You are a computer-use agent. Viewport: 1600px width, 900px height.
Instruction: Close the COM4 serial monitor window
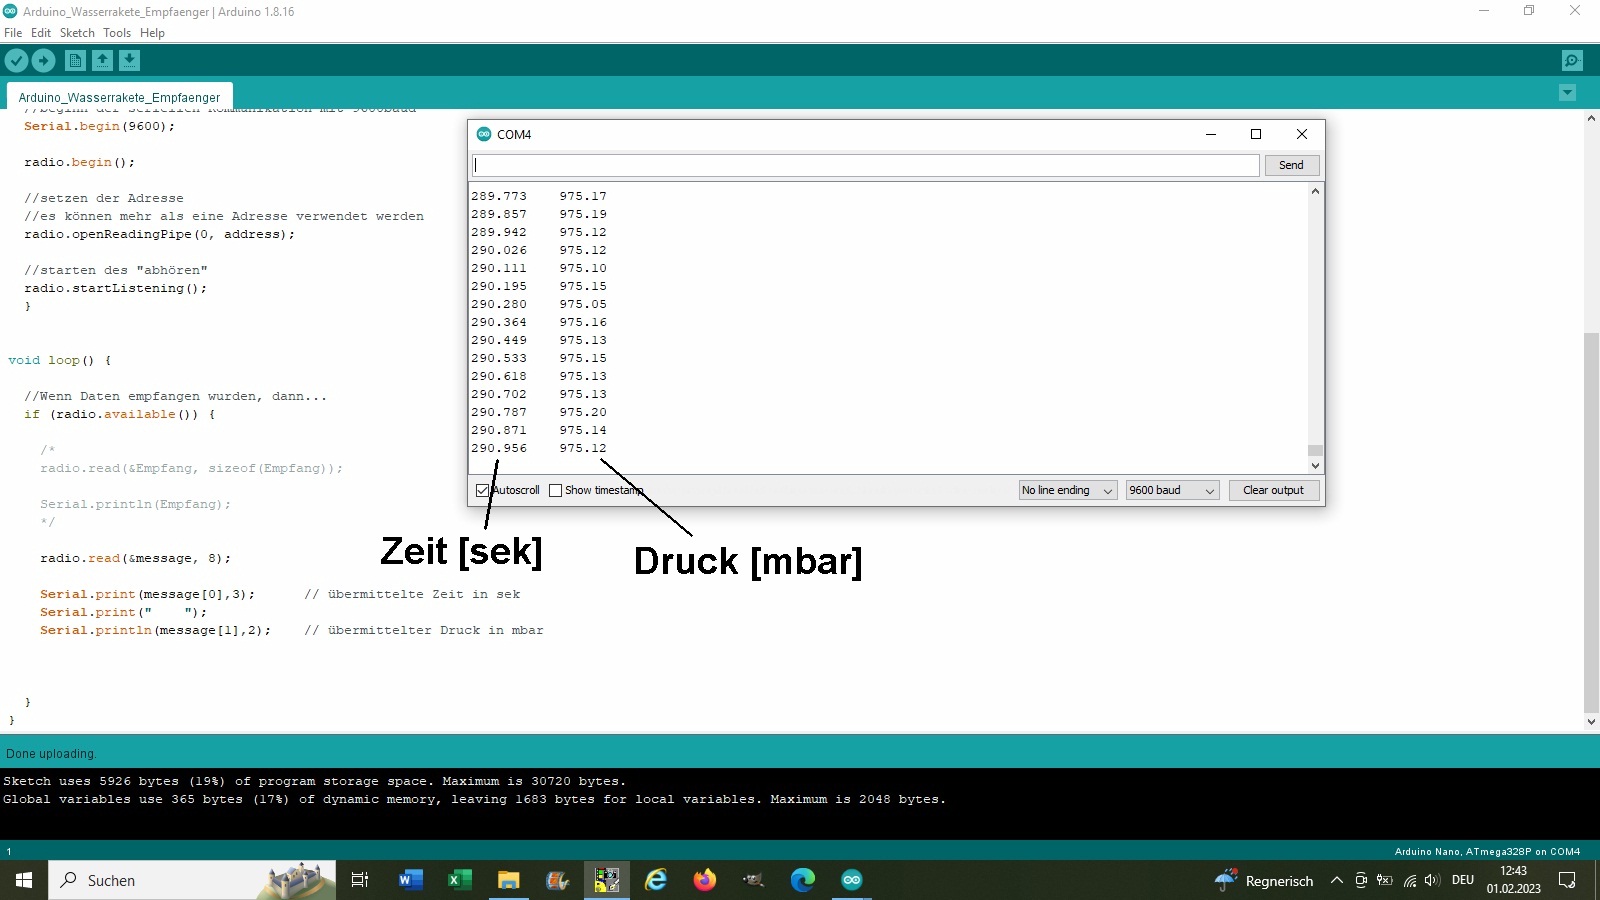tap(1301, 134)
